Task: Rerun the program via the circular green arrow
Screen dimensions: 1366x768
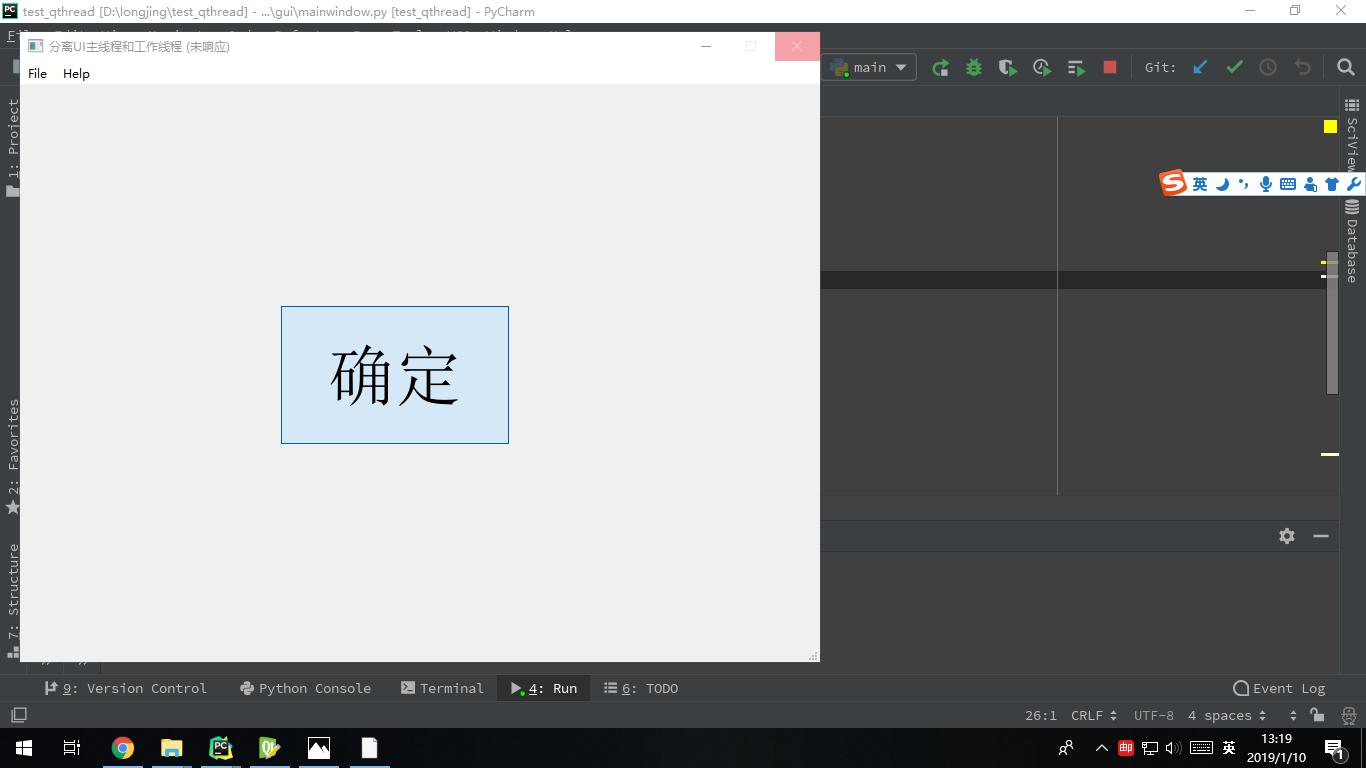Action: coord(940,67)
